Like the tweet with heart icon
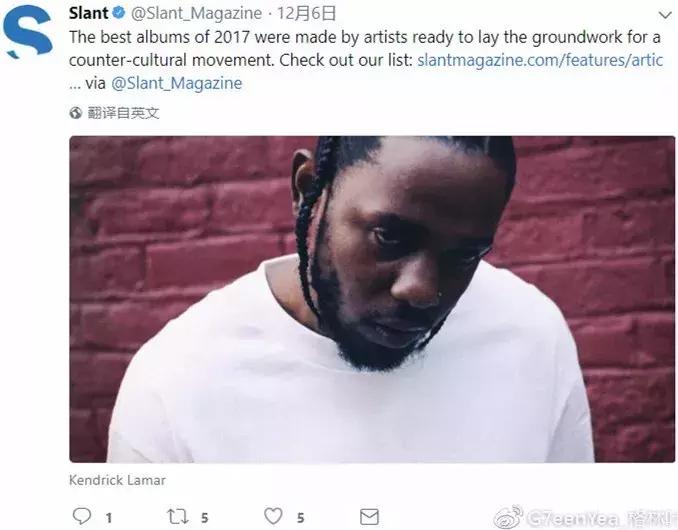The height and width of the screenshot is (530, 678). pyautogui.click(x=273, y=516)
